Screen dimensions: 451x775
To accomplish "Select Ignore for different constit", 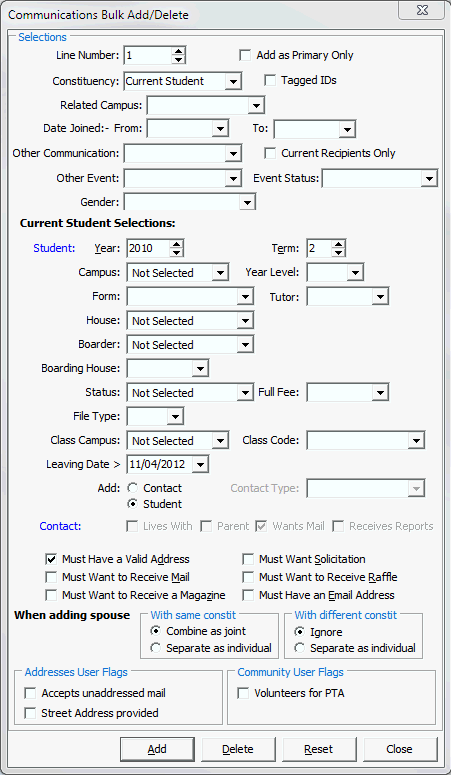I will [300, 632].
